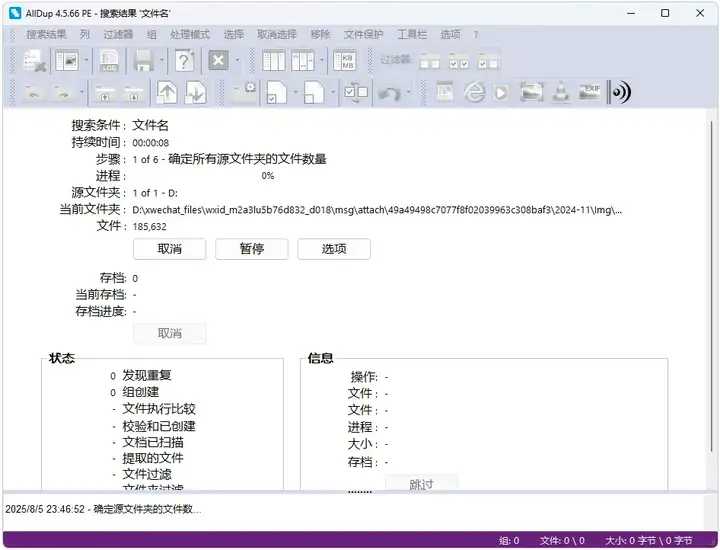The image size is (720, 550).
Task: Open with Internet Explorer icon
Action: 474,92
